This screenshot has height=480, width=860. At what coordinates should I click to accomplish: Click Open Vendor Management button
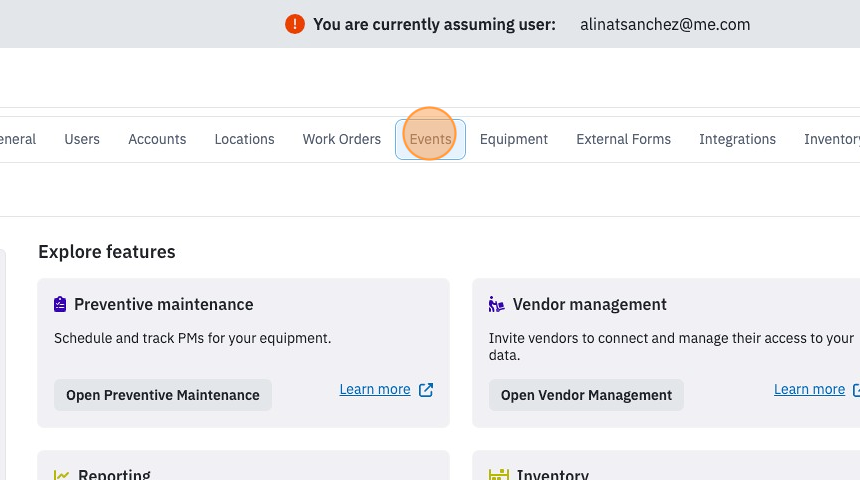(x=586, y=395)
